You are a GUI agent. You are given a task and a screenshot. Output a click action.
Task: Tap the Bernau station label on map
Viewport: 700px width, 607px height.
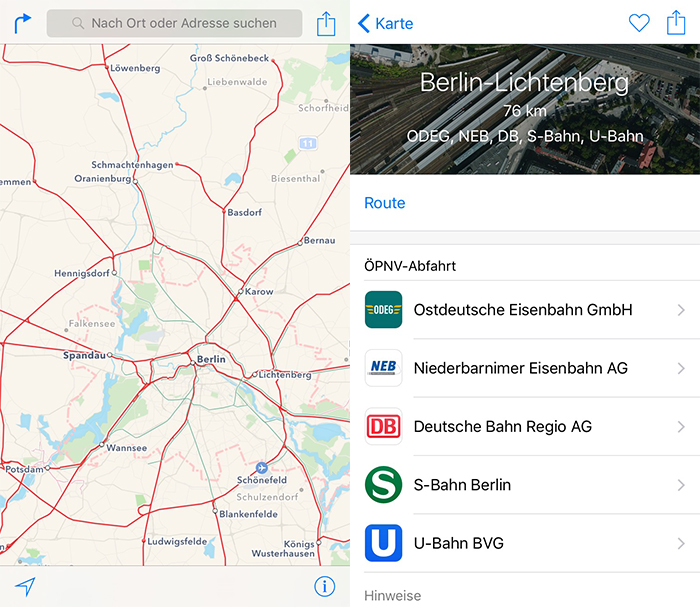coord(320,241)
